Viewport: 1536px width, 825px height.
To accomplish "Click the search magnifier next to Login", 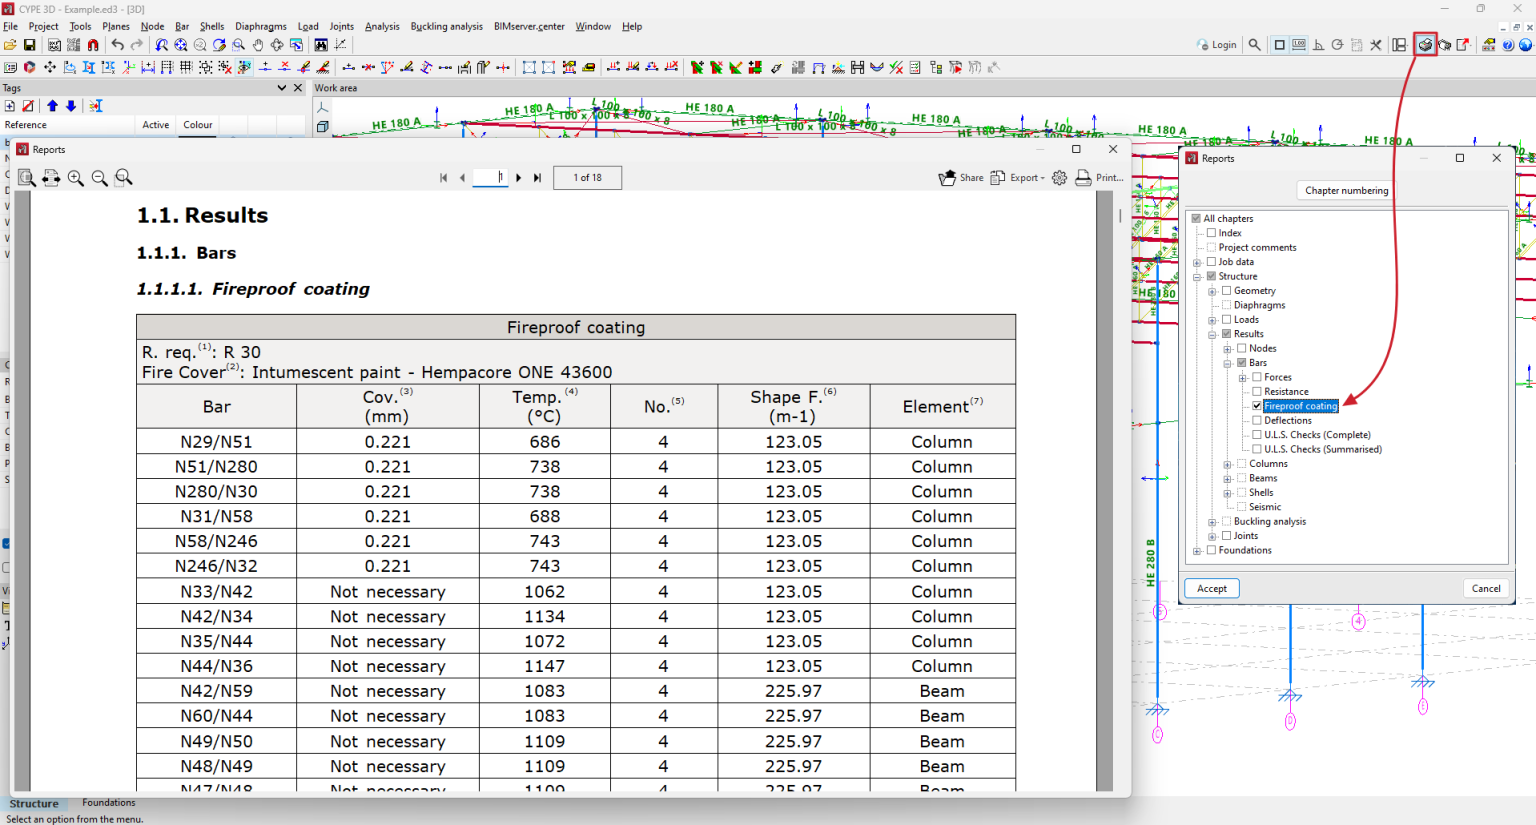I will [x=1254, y=45].
